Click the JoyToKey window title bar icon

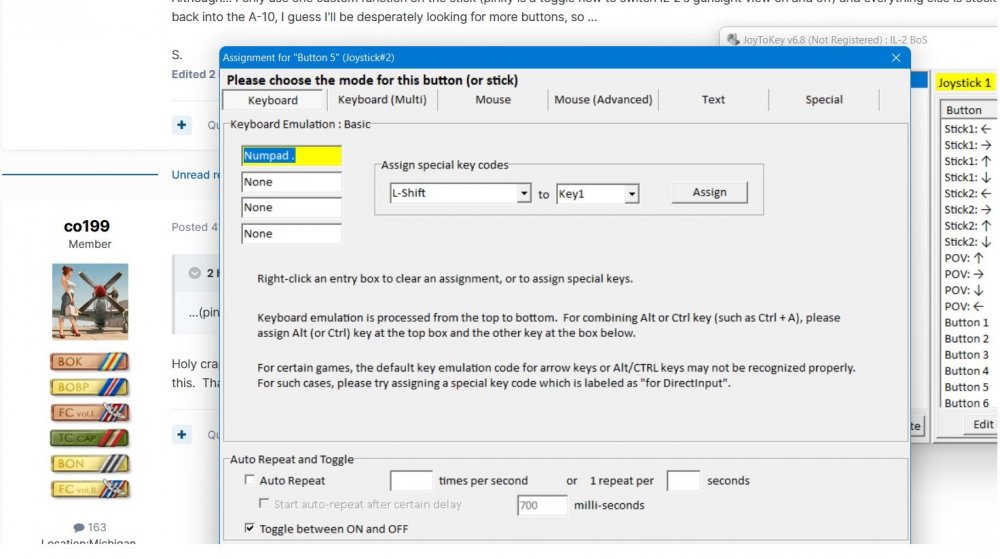coord(733,40)
